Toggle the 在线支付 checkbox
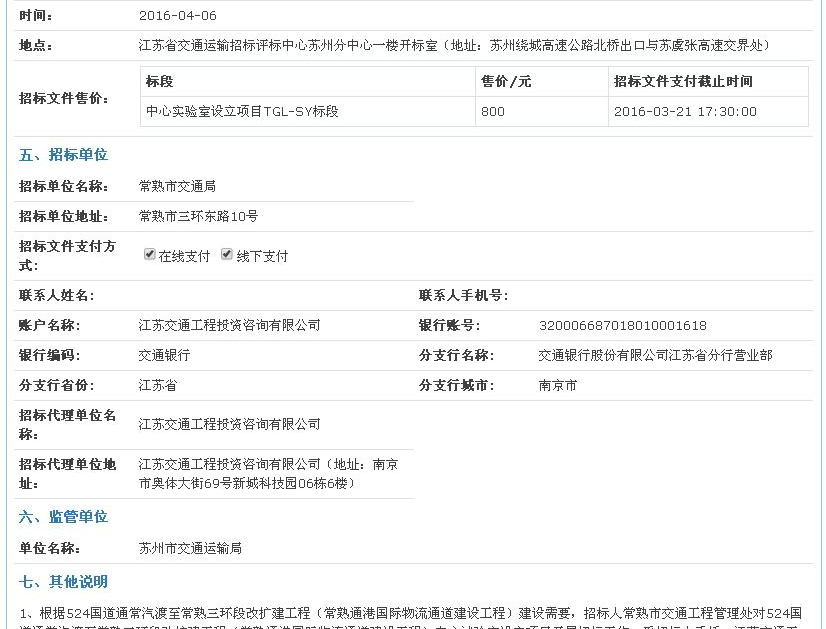This screenshot has width=826, height=629. (x=150, y=255)
